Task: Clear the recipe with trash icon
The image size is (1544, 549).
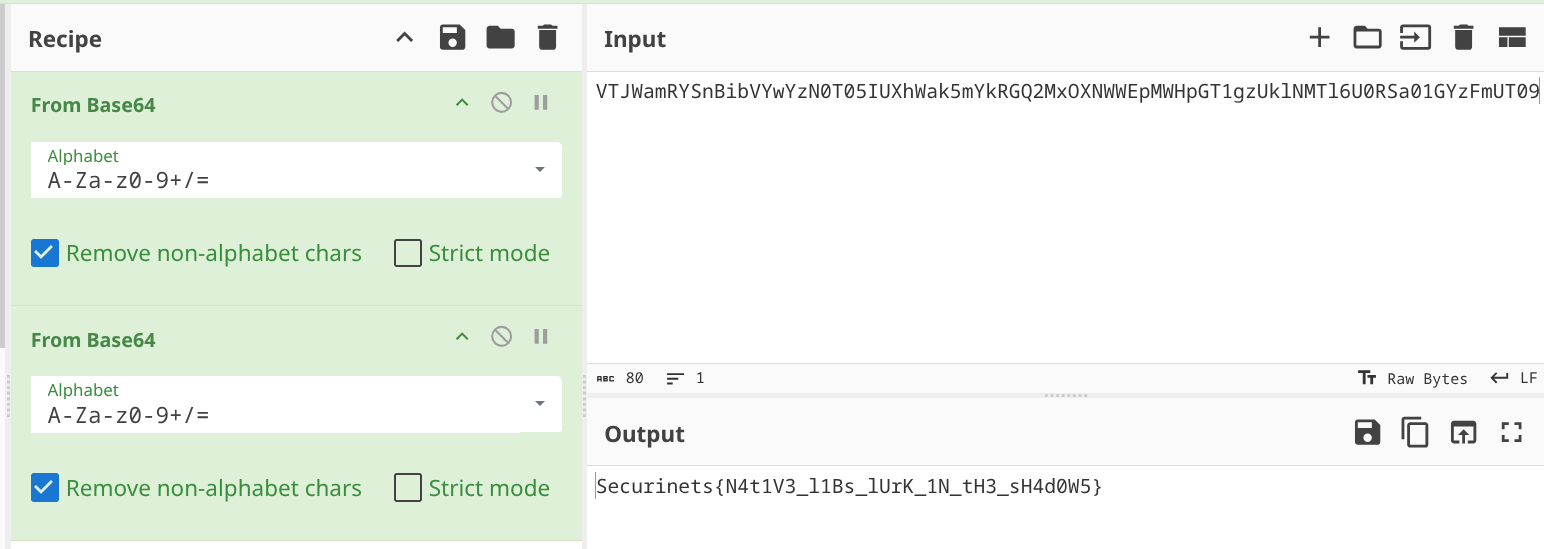Action: (547, 38)
